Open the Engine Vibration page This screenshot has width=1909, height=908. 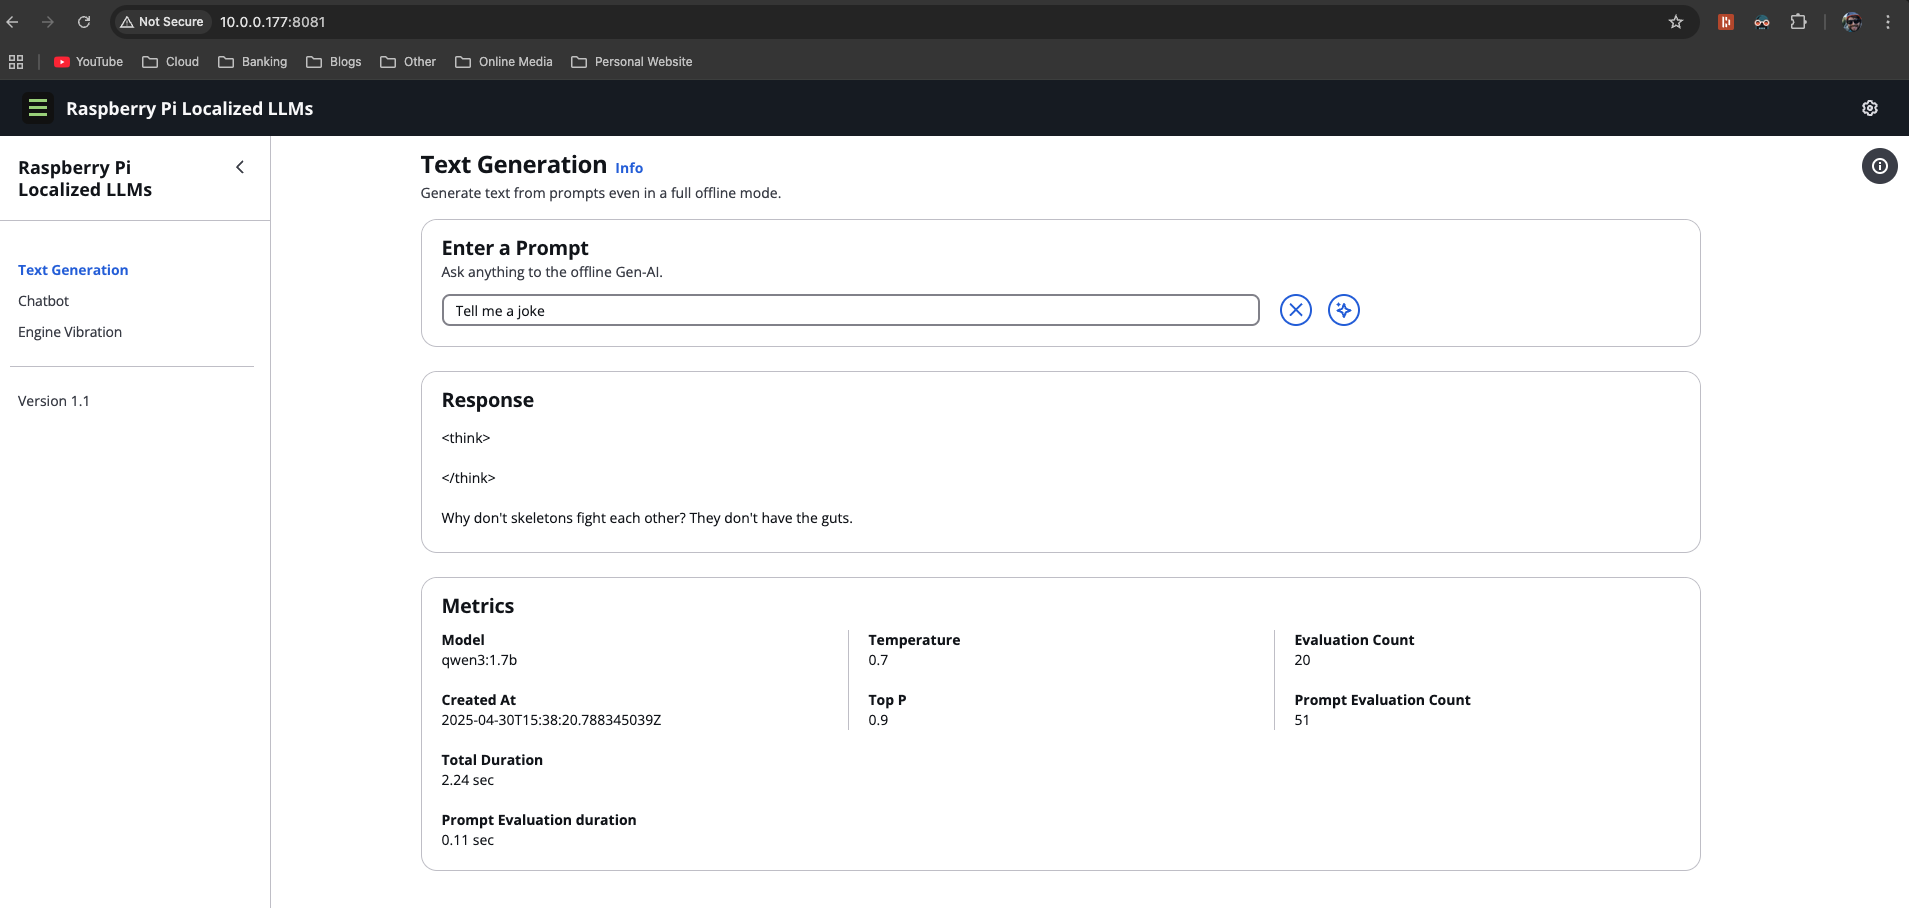70,332
